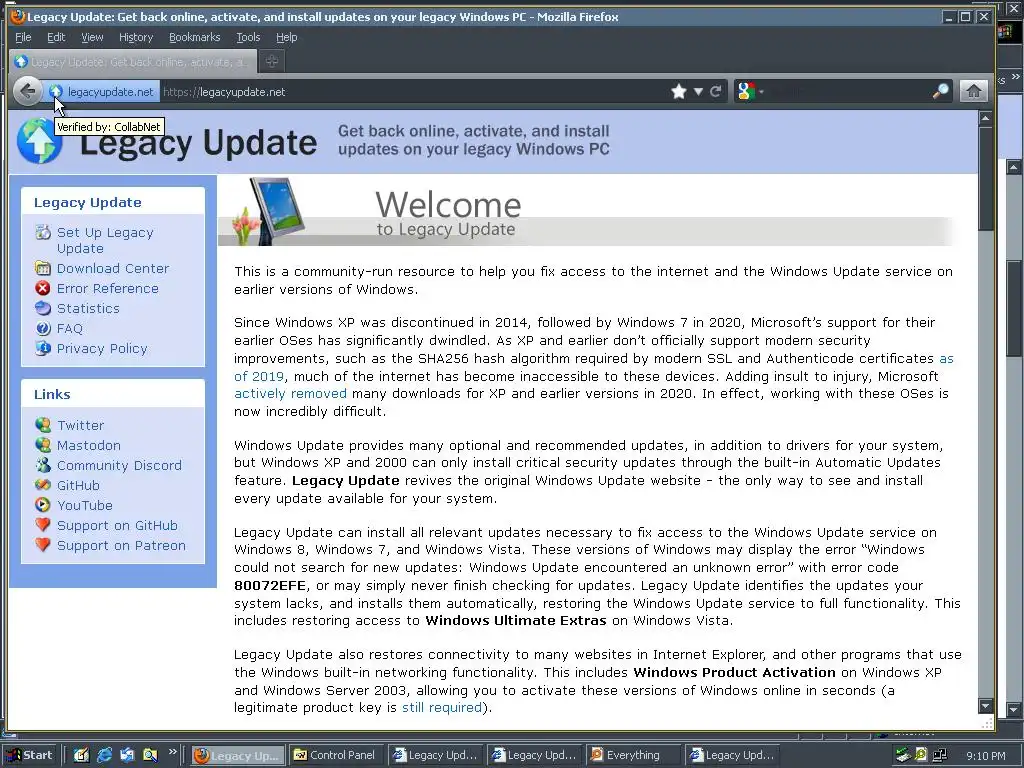Screen dimensions: 1024x768
Task: Open the Error Reference link
Action: [x=108, y=289]
